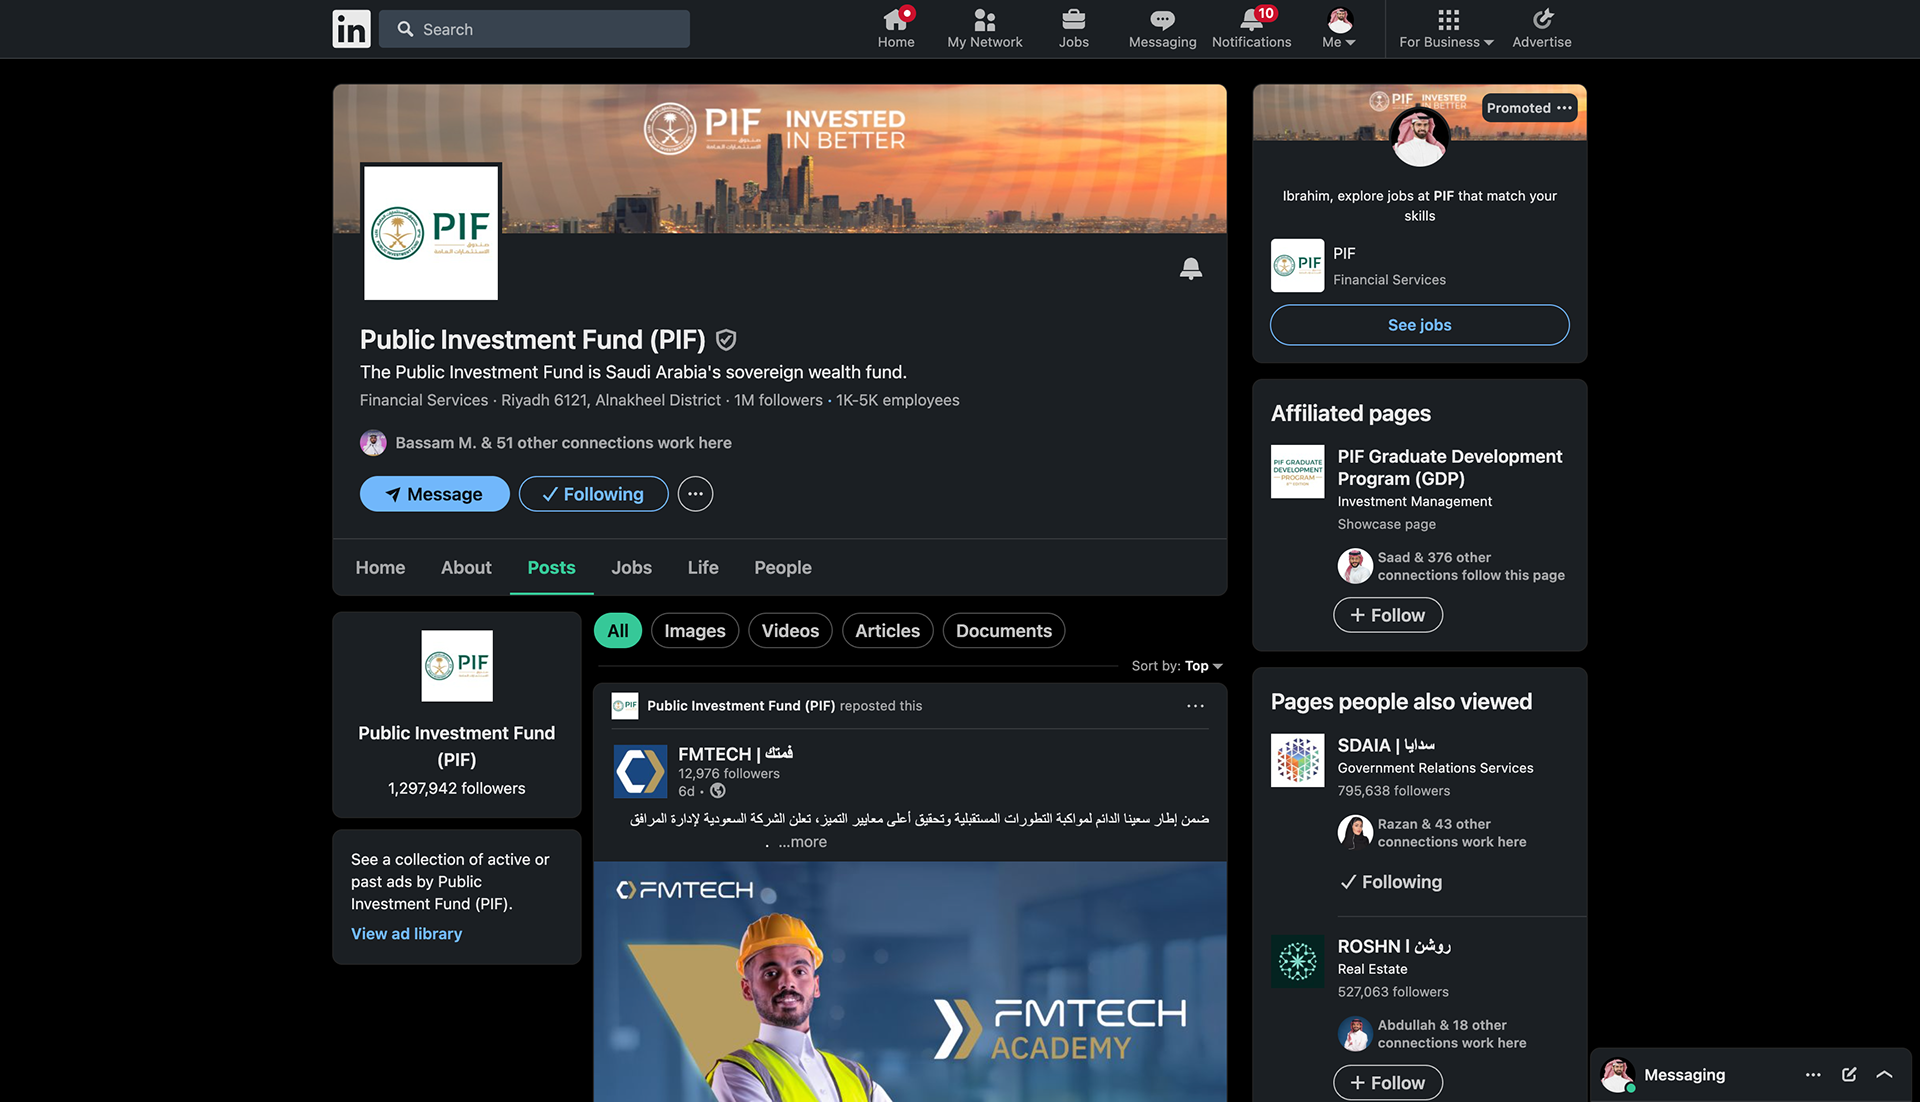
Task: Filter posts by Articles
Action: [x=887, y=631]
